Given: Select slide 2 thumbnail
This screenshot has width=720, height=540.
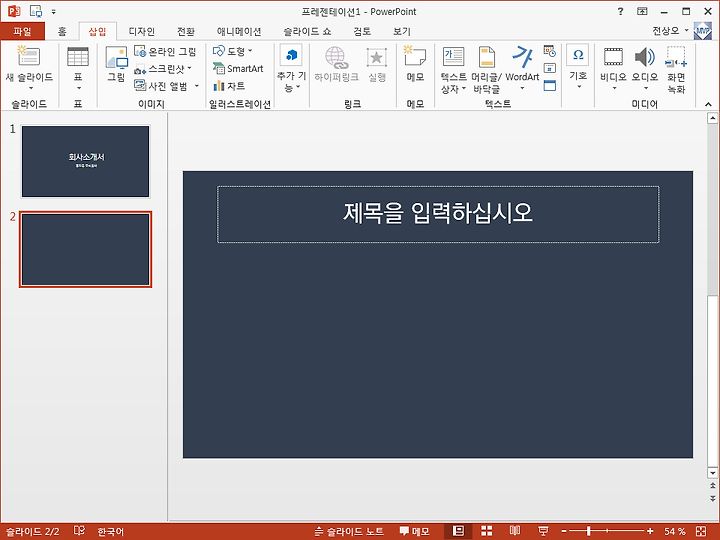Looking at the screenshot, I should click(85, 249).
